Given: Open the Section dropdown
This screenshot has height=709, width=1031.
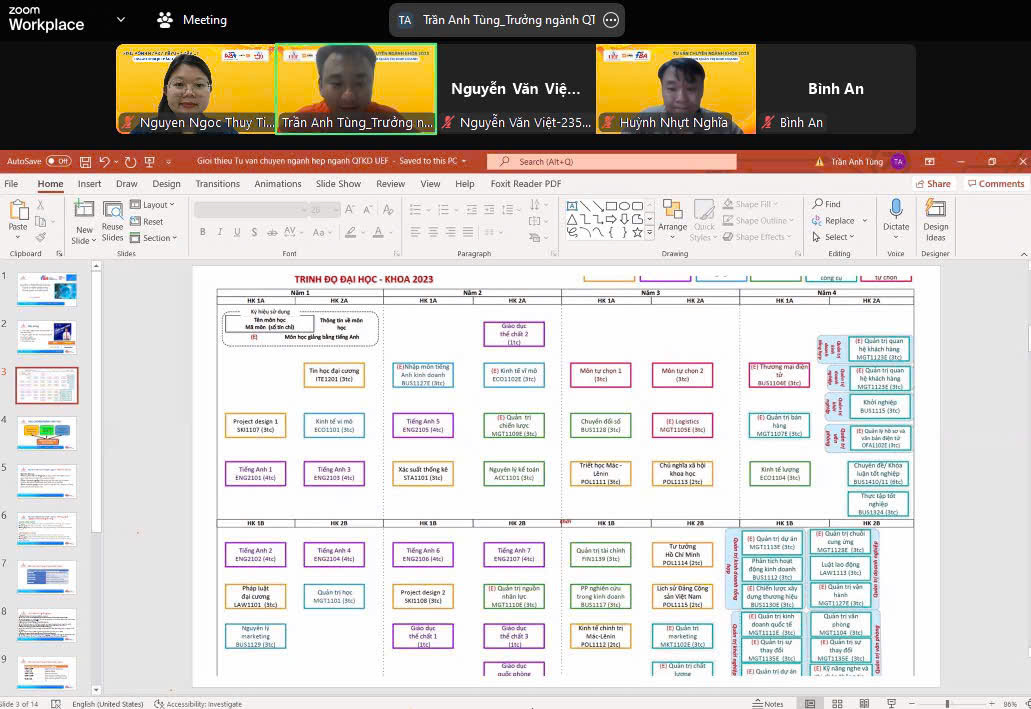Looking at the screenshot, I should pos(158,238).
